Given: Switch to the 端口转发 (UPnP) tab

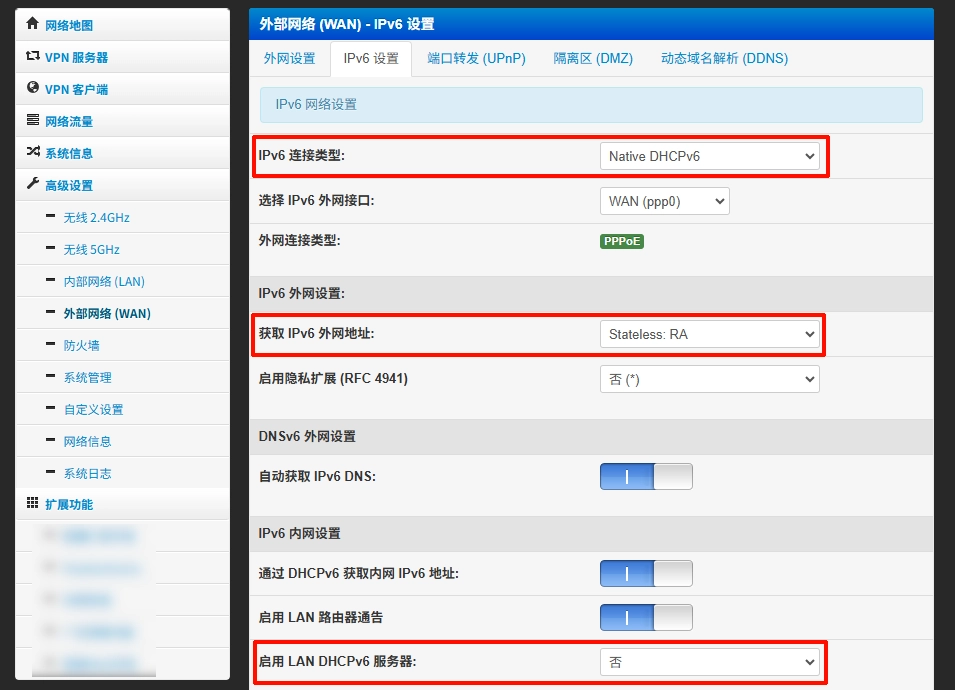Looking at the screenshot, I should 476,59.
